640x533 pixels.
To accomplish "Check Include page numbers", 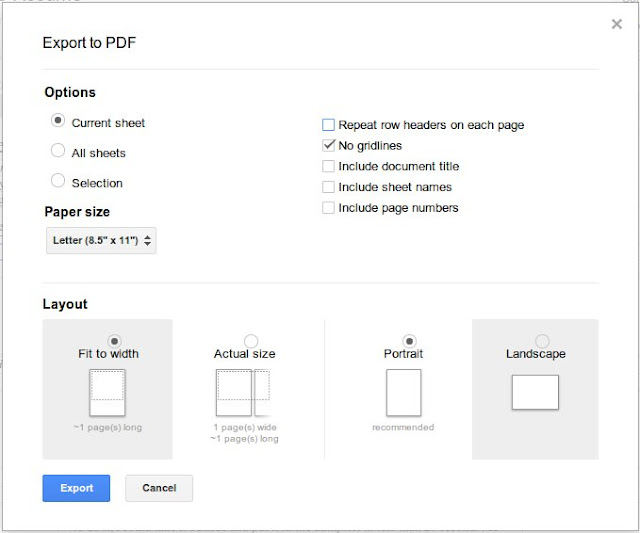I will pyautogui.click(x=328, y=208).
